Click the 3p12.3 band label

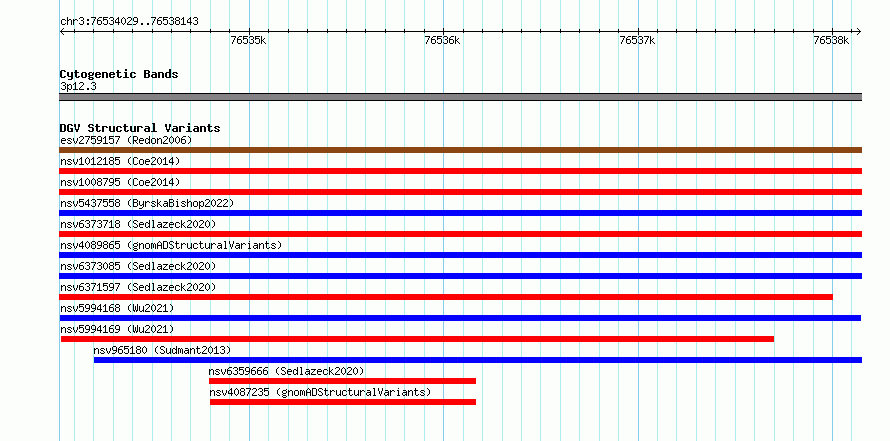[x=78, y=87]
